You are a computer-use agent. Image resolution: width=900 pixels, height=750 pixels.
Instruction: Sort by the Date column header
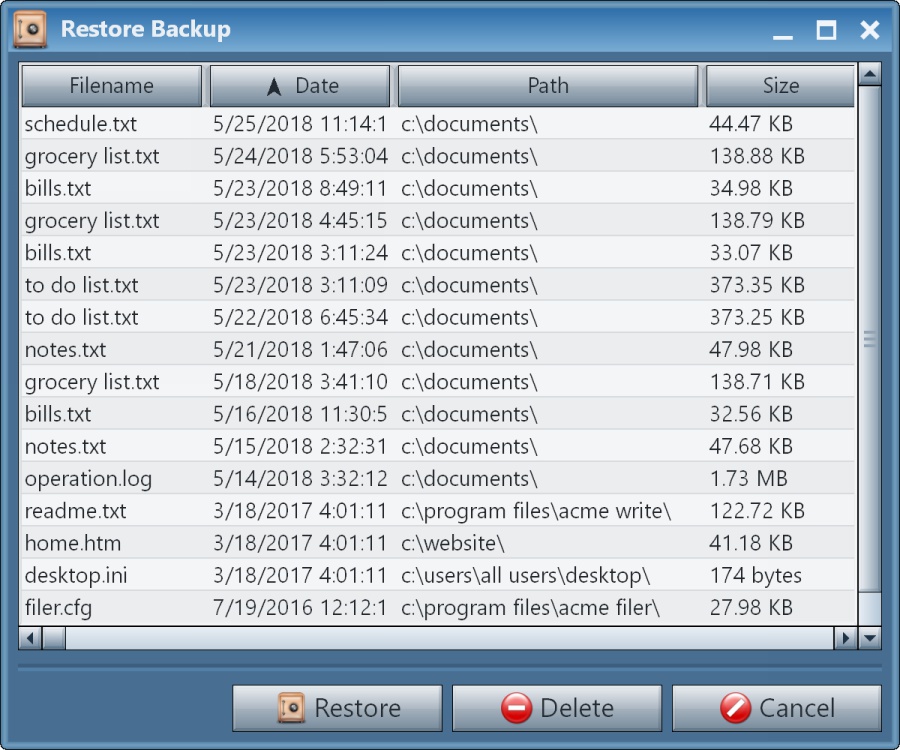[x=300, y=86]
